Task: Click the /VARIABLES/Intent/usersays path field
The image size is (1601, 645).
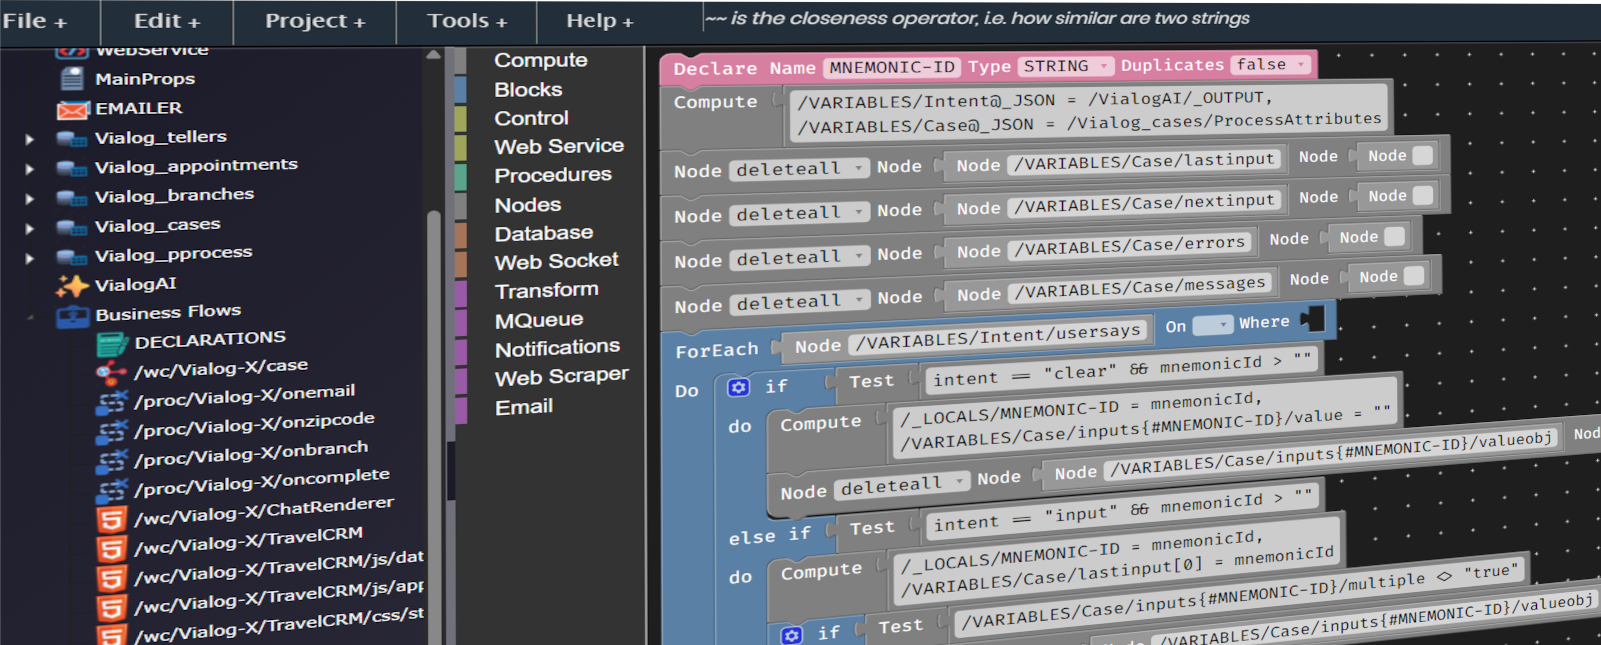Action: point(998,337)
